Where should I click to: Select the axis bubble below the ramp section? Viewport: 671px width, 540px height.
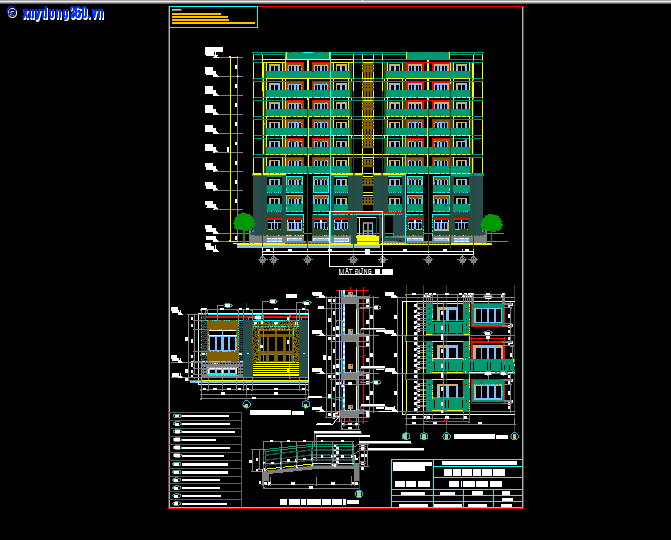point(358,493)
